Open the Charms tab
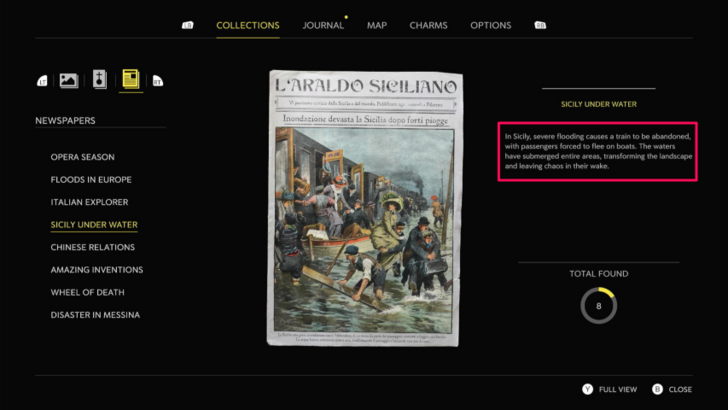Screen dimensions: 728x410 [429, 26]
